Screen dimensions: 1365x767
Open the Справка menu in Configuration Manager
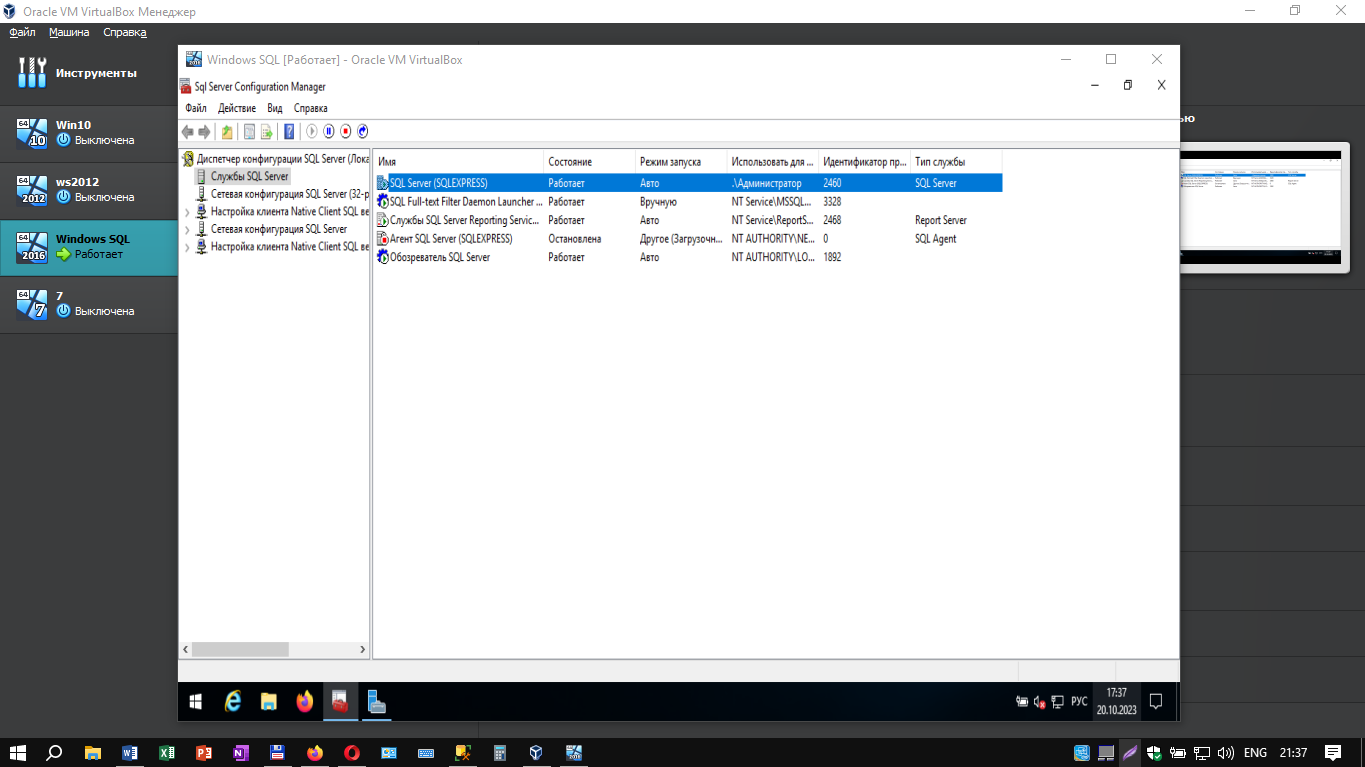[311, 108]
